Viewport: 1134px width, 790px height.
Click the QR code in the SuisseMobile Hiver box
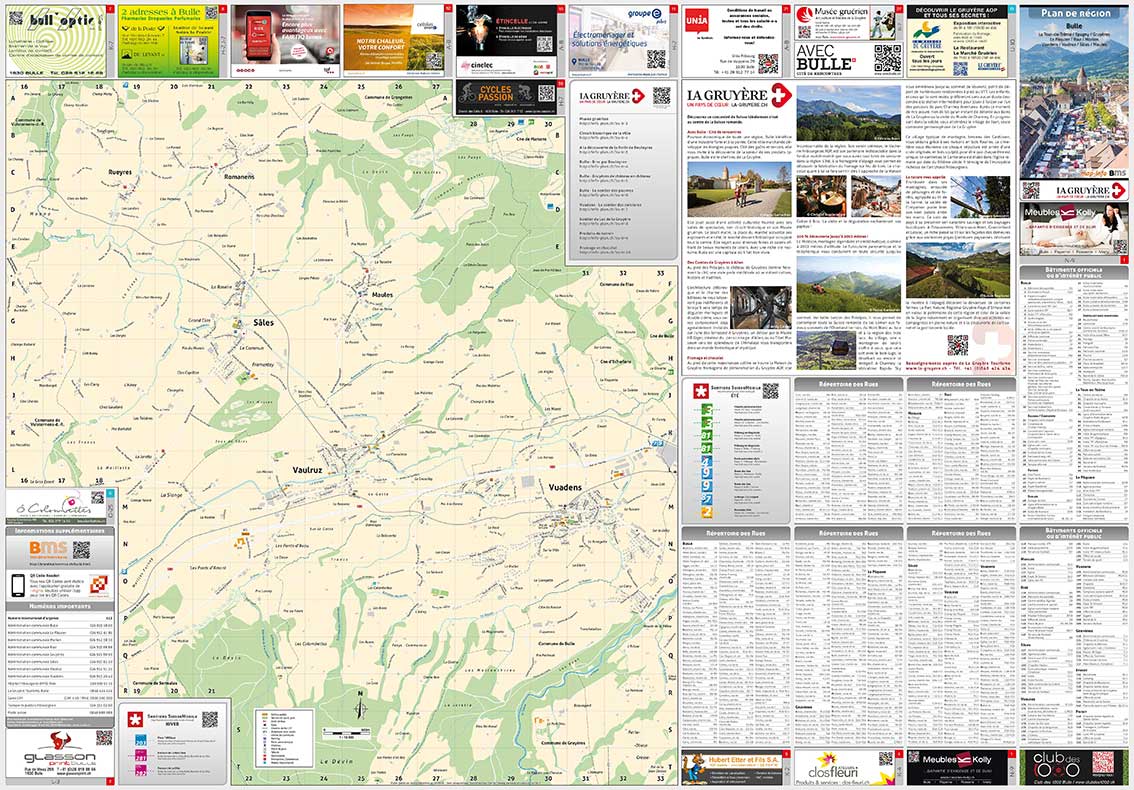click(210, 720)
